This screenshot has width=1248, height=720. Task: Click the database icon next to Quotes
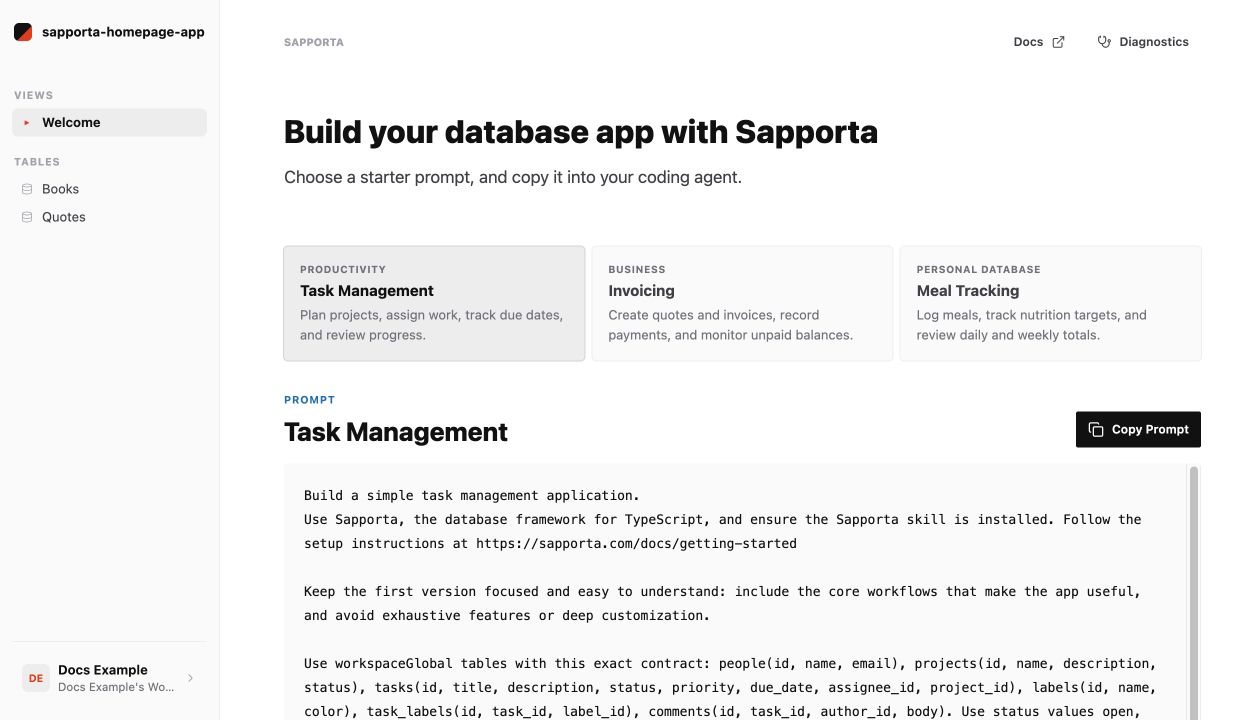pos(27,217)
